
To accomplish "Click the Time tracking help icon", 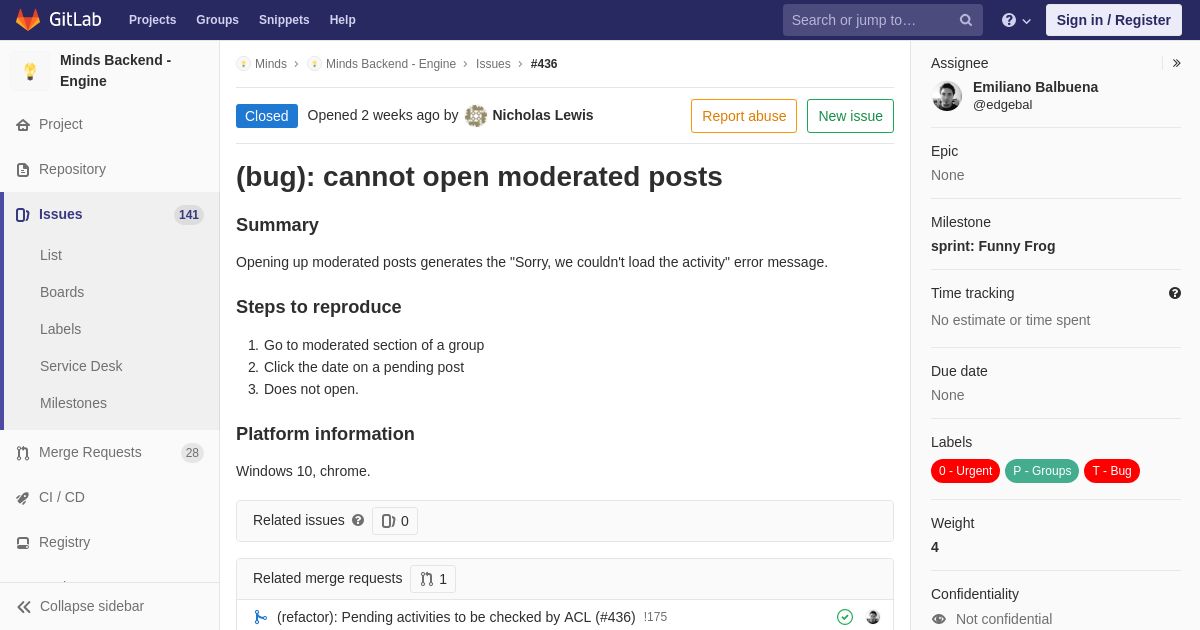I will (1175, 293).
